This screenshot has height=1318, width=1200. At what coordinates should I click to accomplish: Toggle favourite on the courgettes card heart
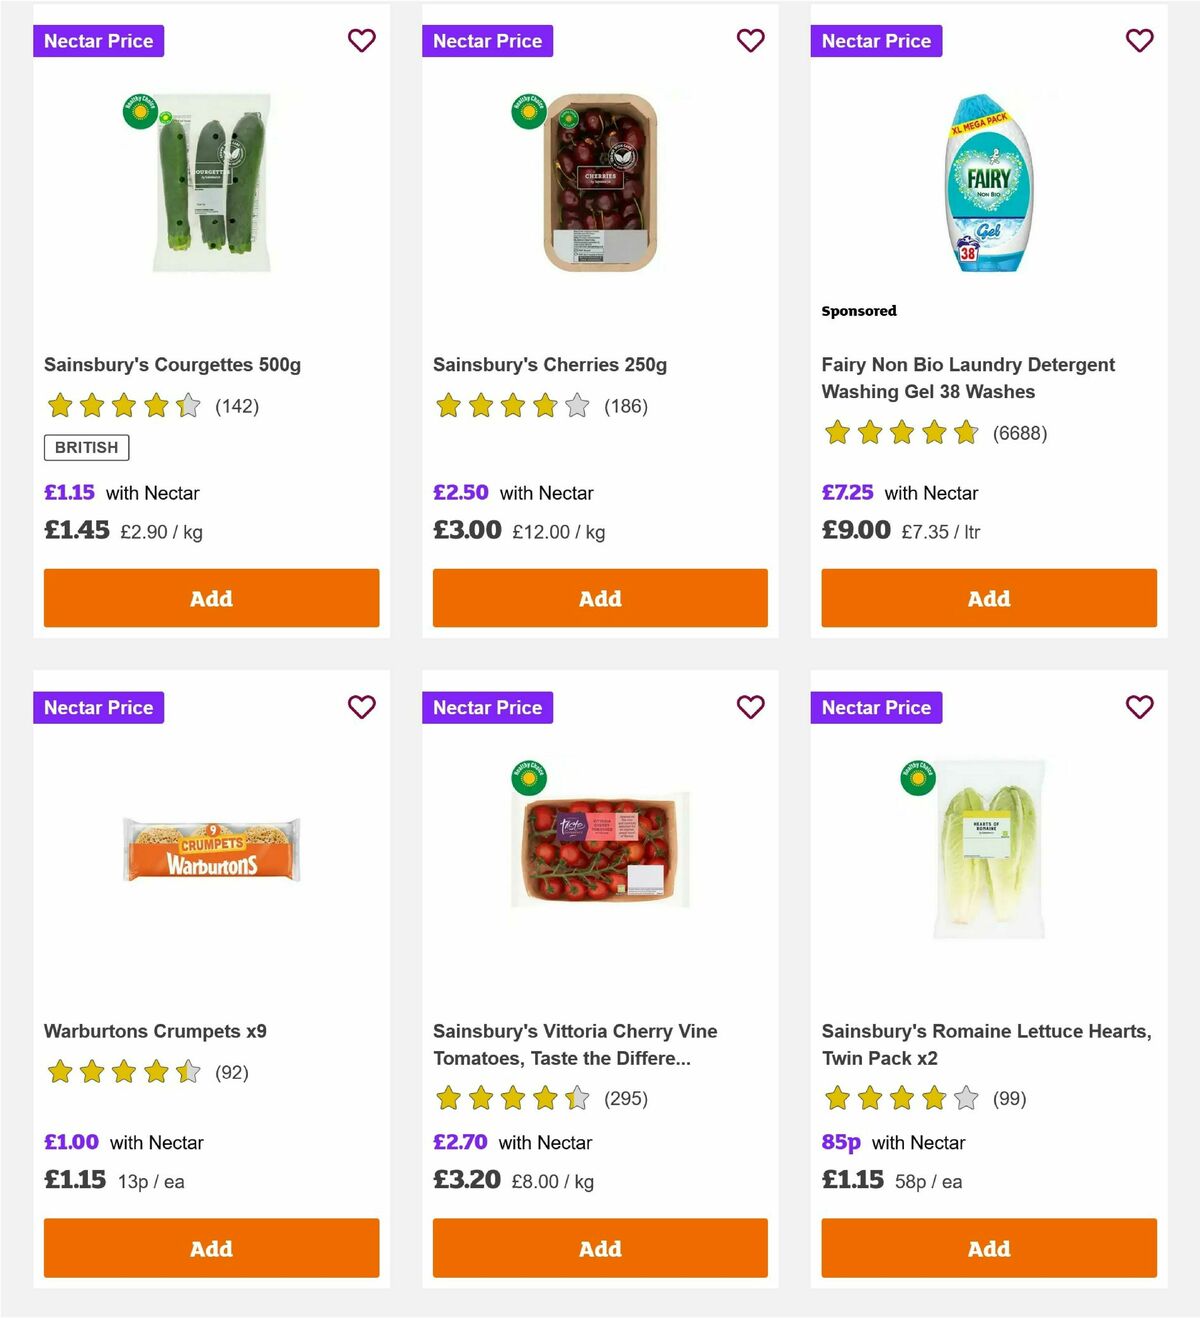pyautogui.click(x=362, y=40)
